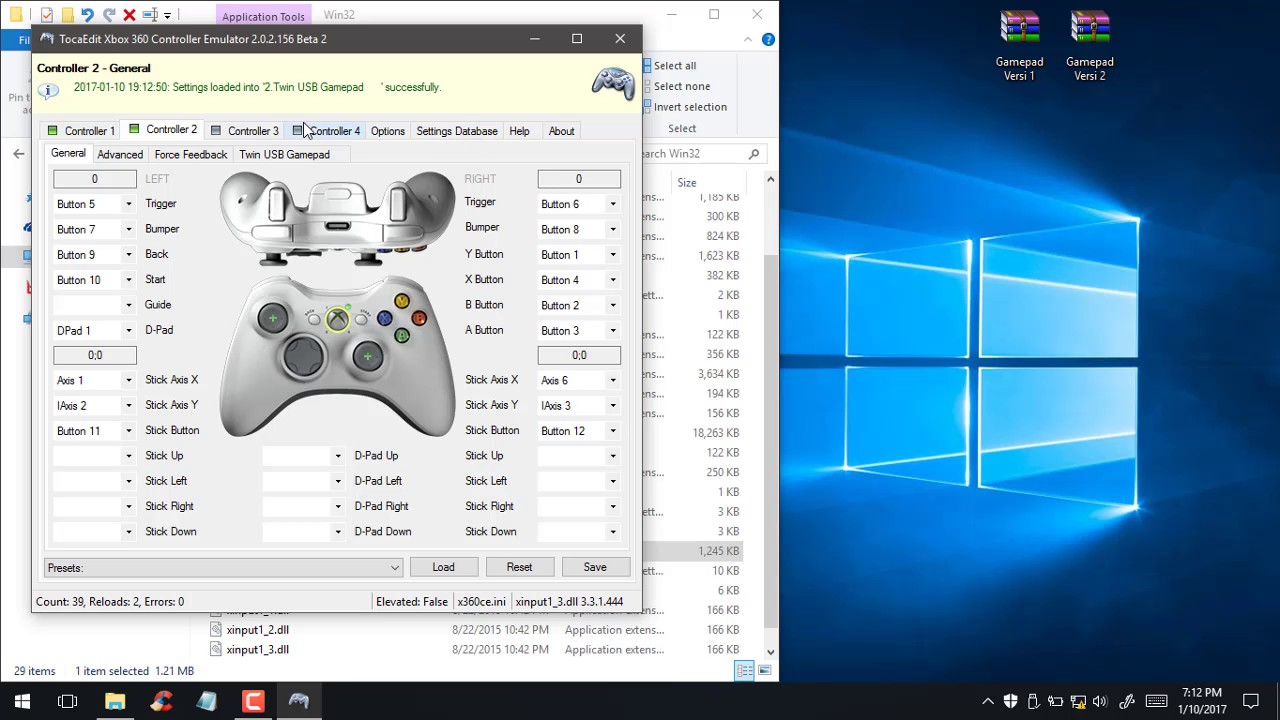Click the blue Help question mark in Explorer
This screenshot has width=1280, height=720.
click(x=768, y=40)
